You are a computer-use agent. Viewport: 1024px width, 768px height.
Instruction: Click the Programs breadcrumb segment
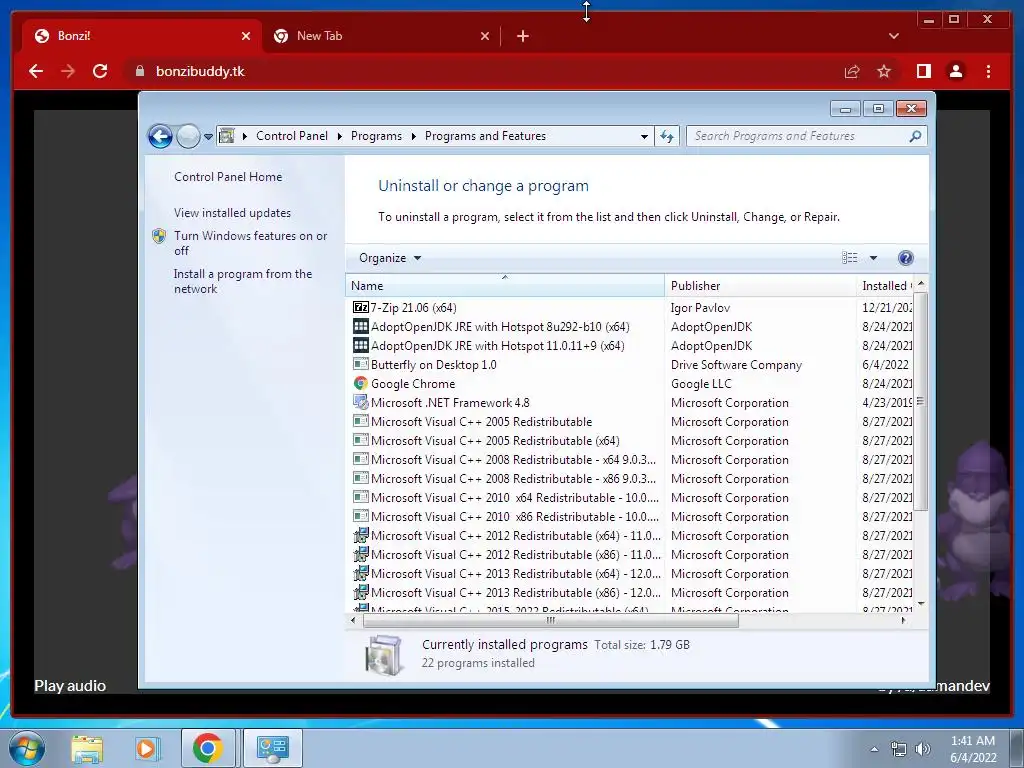pos(376,136)
